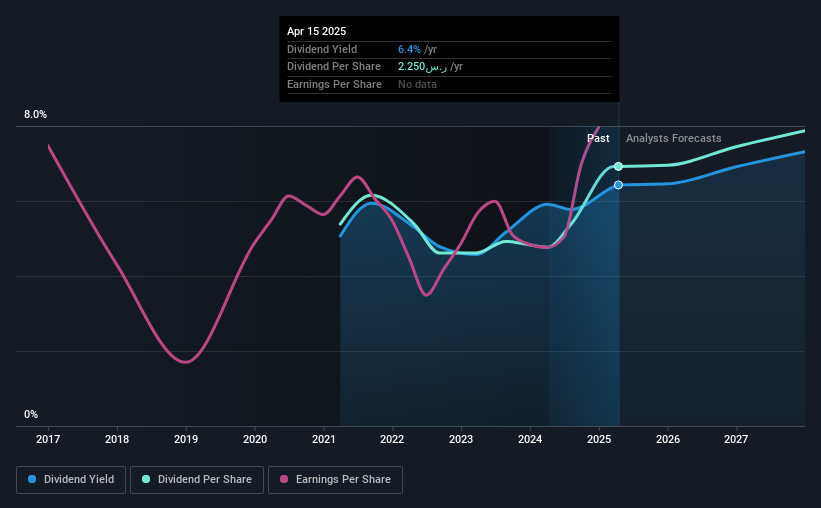
Task: Click the Dividend Yield tooltip row label
Action: 322,49
